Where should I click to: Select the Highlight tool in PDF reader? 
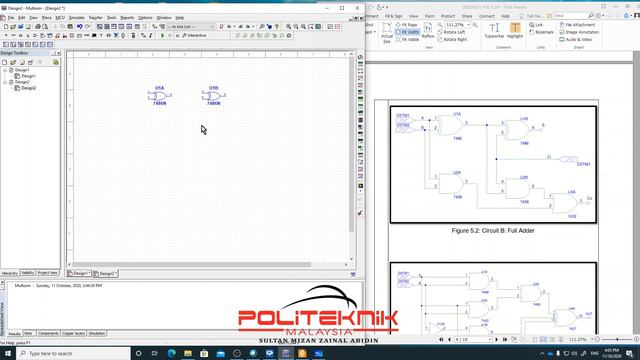point(515,31)
